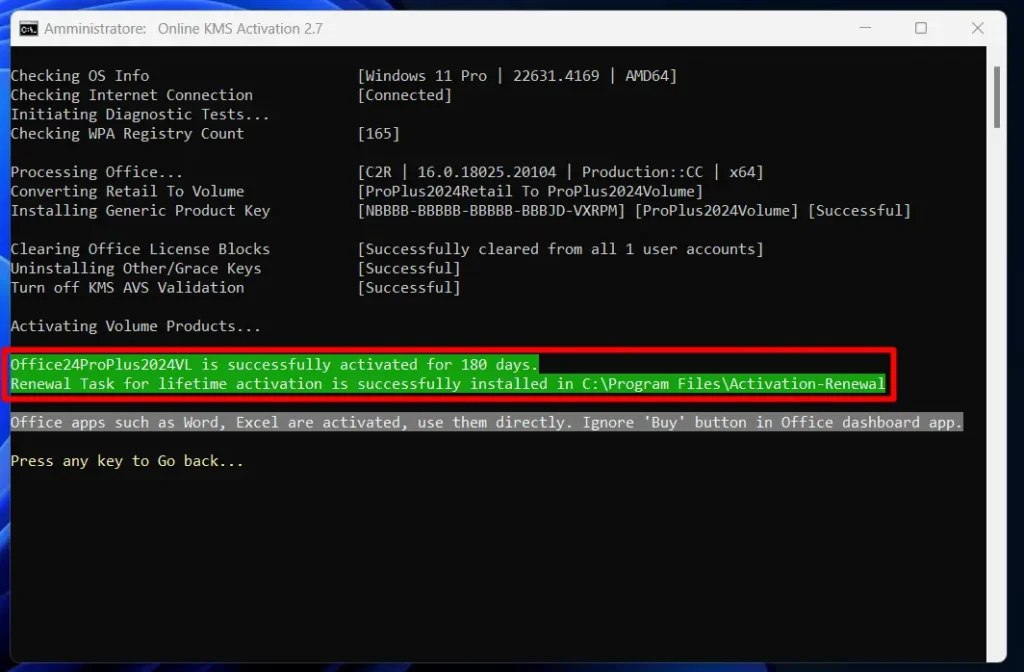
Task: Click the command prompt icon in title bar
Action: point(28,29)
